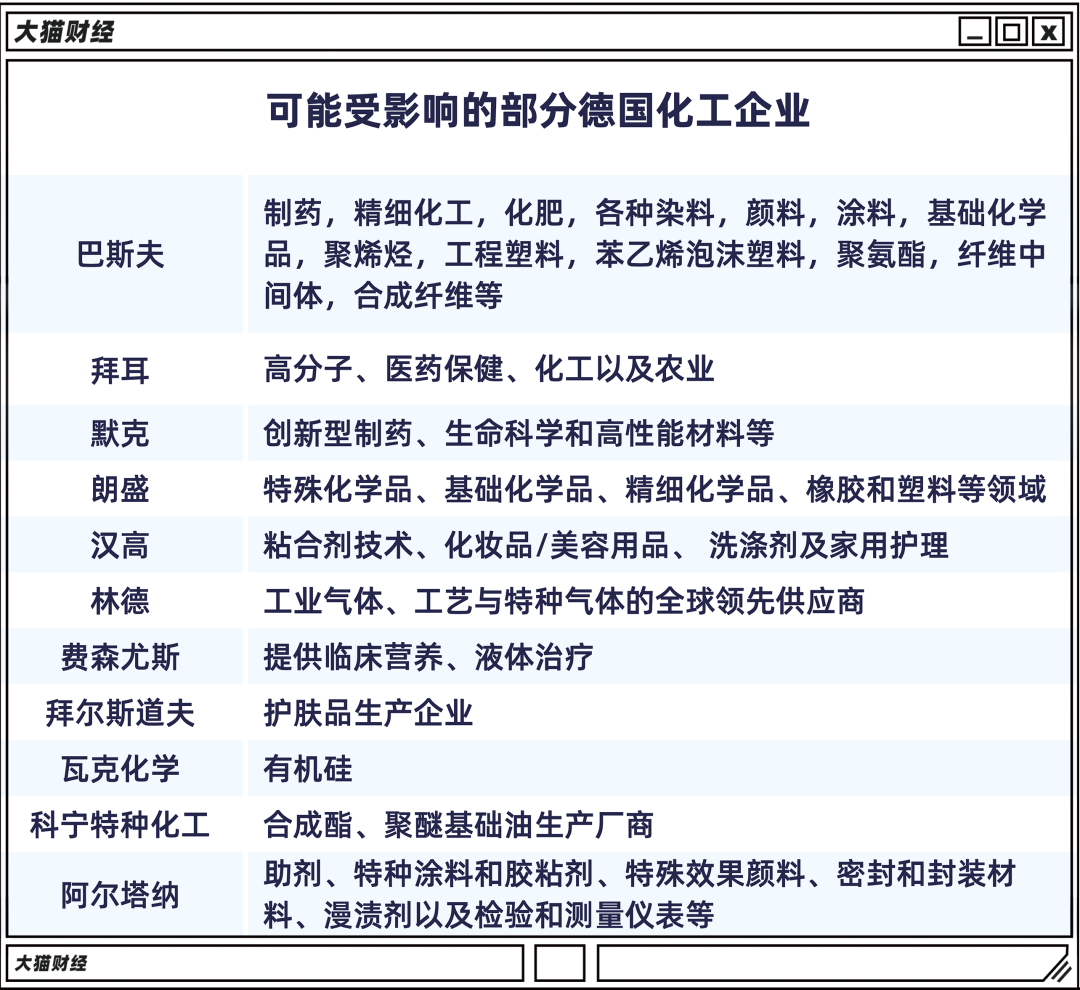The width and height of the screenshot is (1080, 990).
Task: Click the 阿尔塔纳 description starting 助剂、特种涂料
Action: 640,894
